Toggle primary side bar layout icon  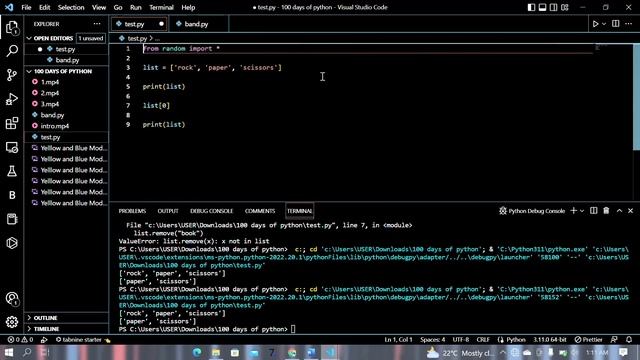click(x=531, y=7)
